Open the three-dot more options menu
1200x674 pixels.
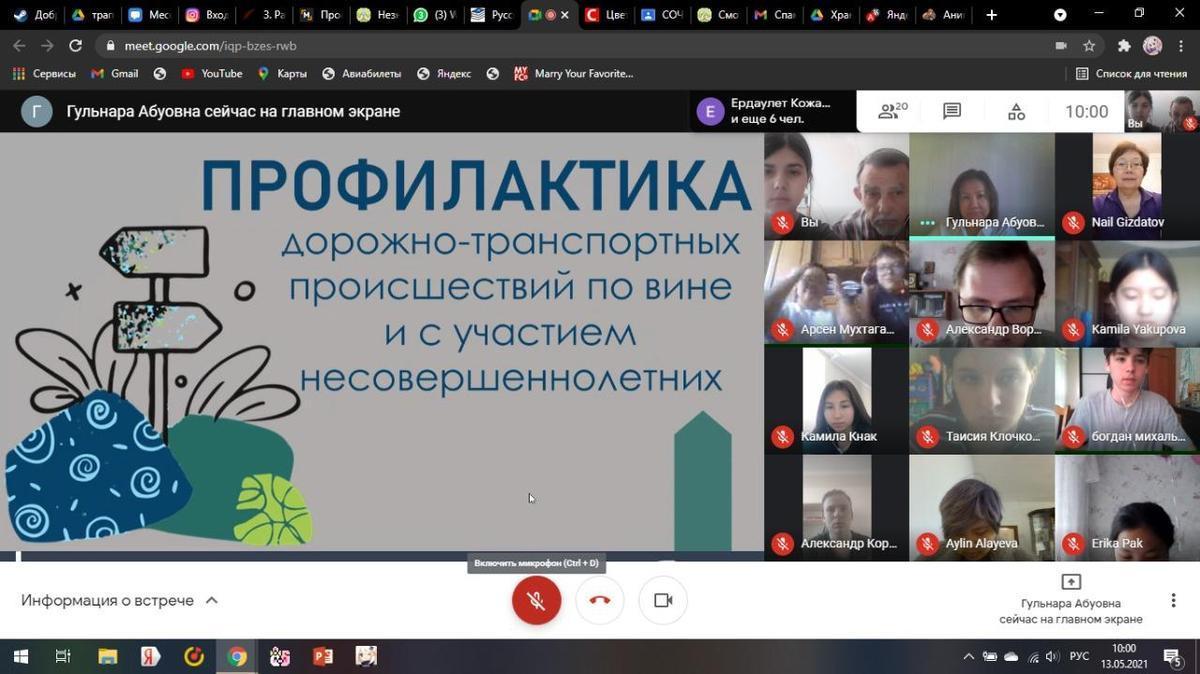[1173, 600]
